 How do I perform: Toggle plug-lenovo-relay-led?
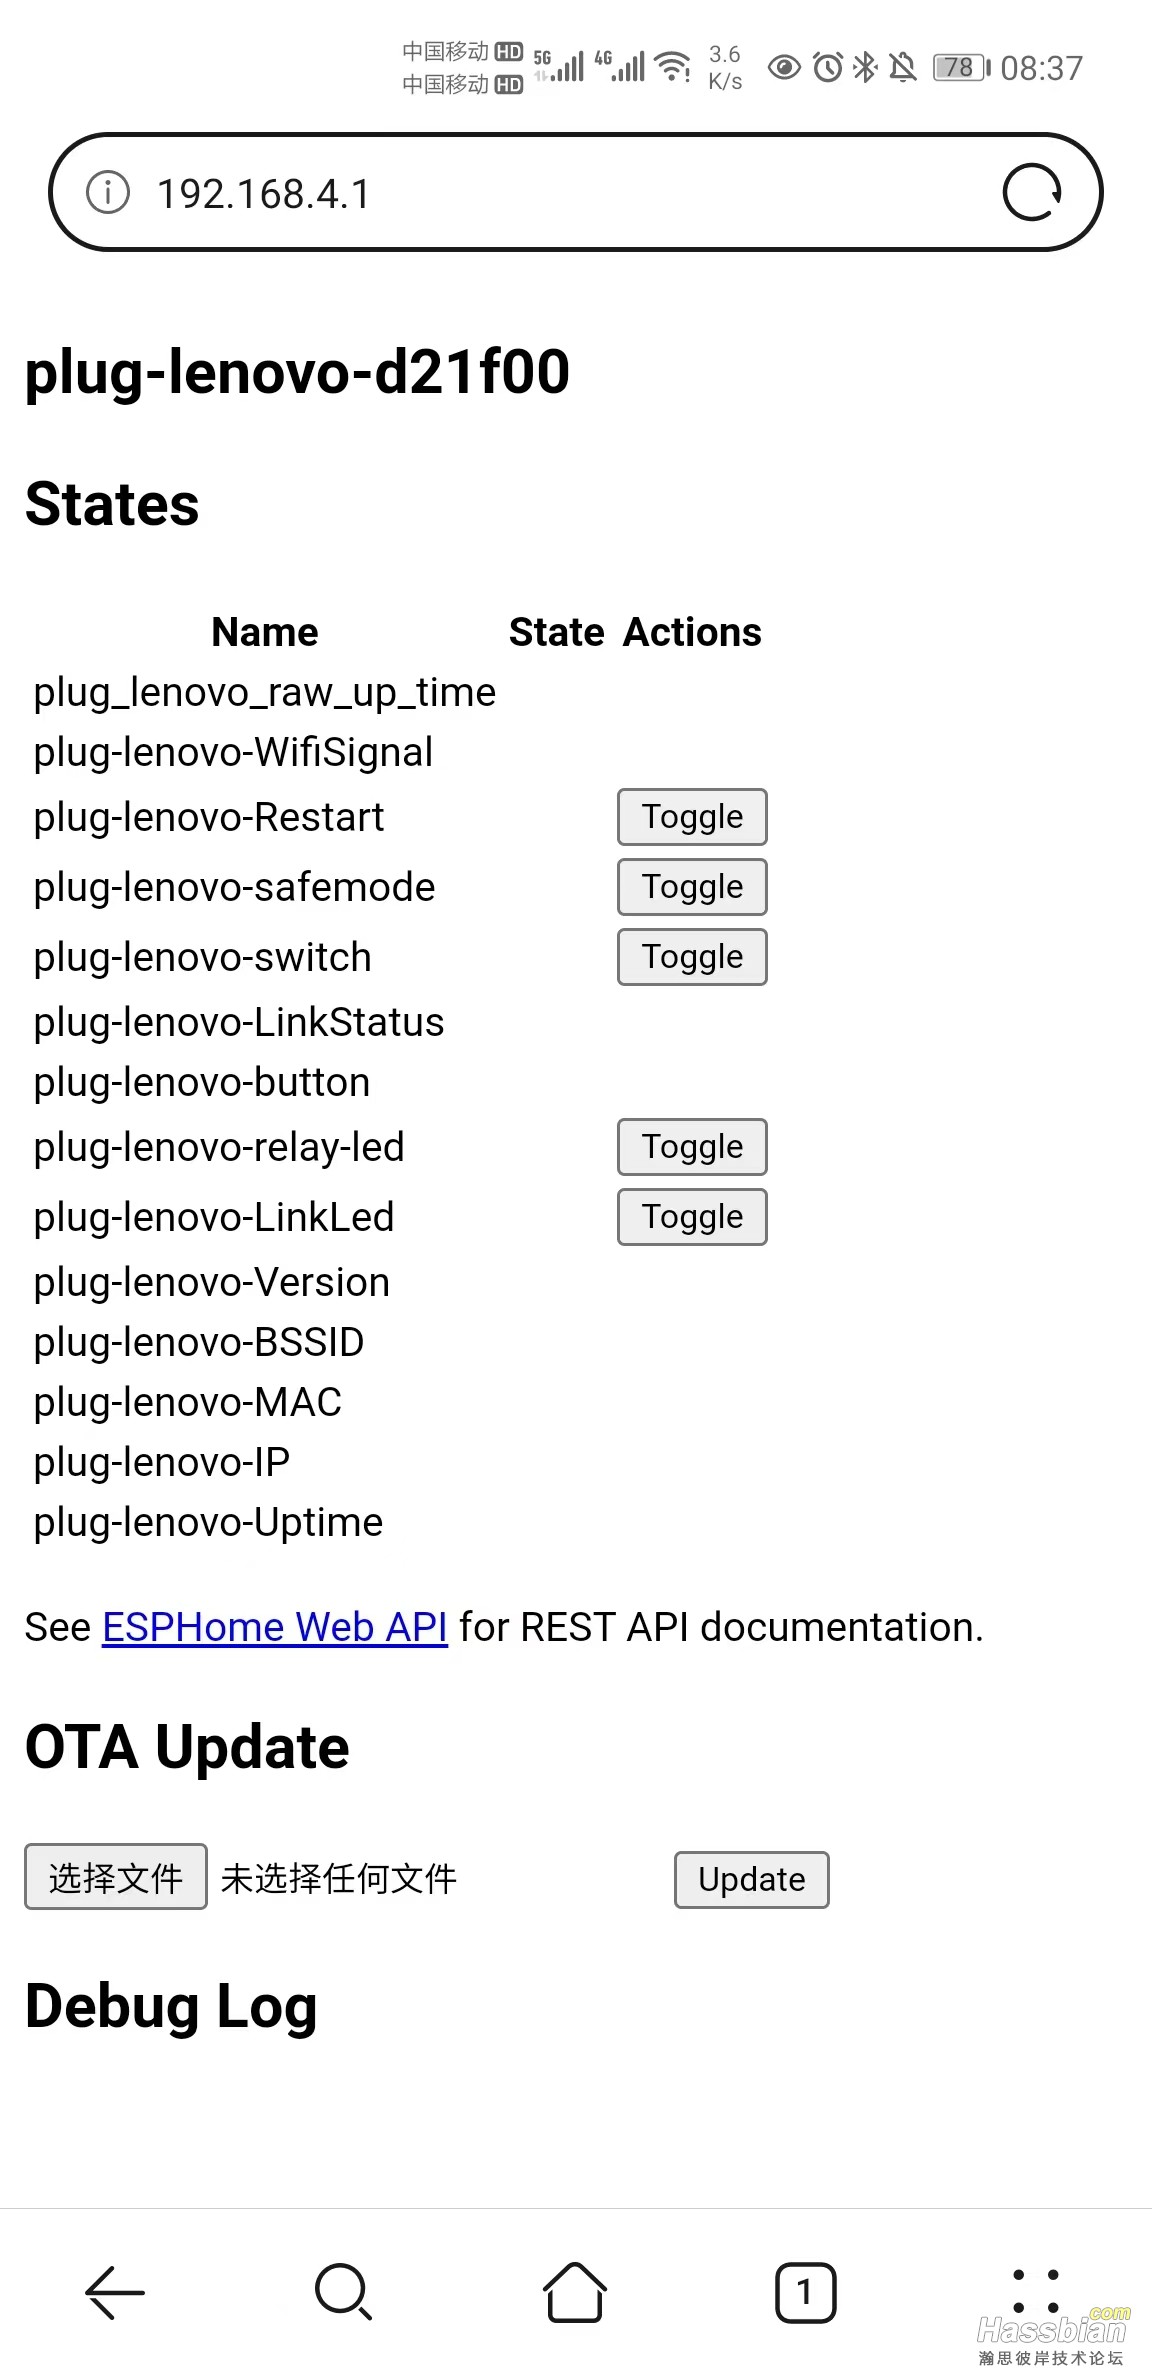[x=692, y=1147]
